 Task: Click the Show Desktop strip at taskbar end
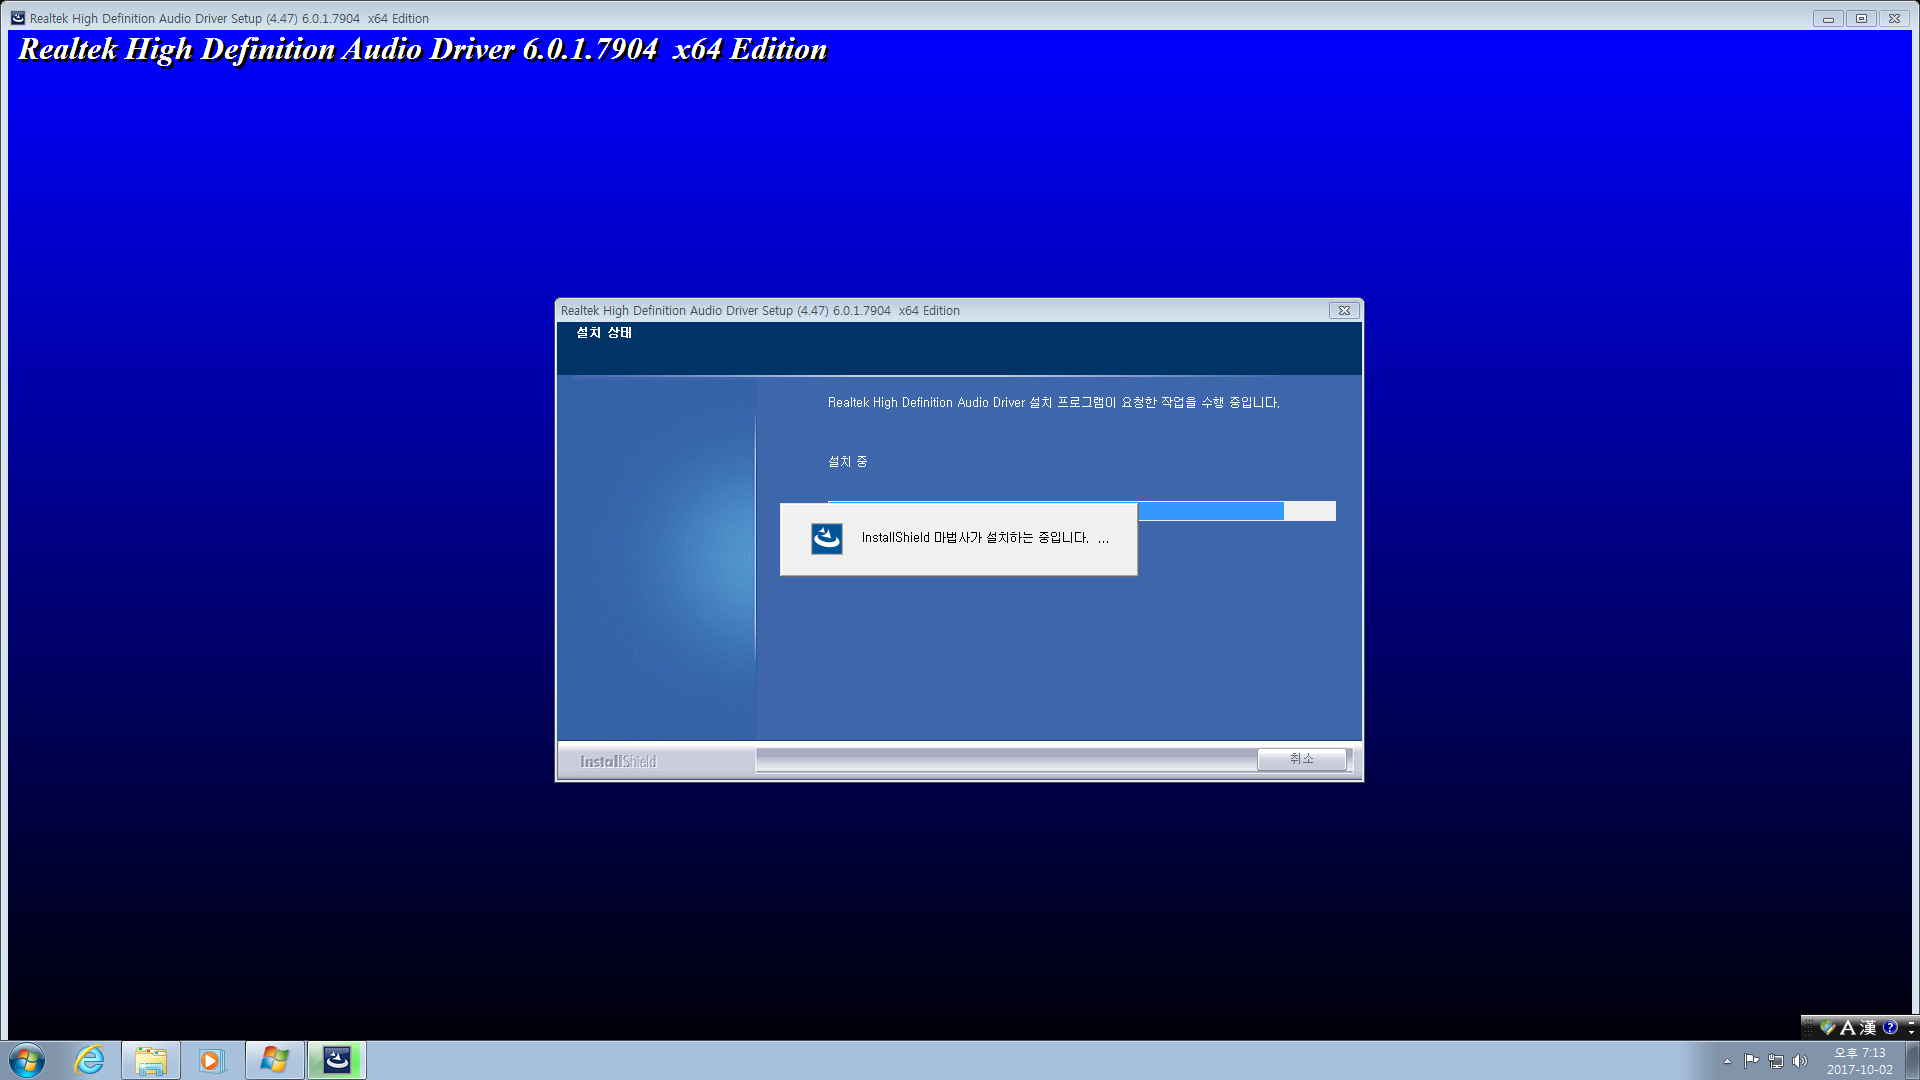point(1912,1060)
